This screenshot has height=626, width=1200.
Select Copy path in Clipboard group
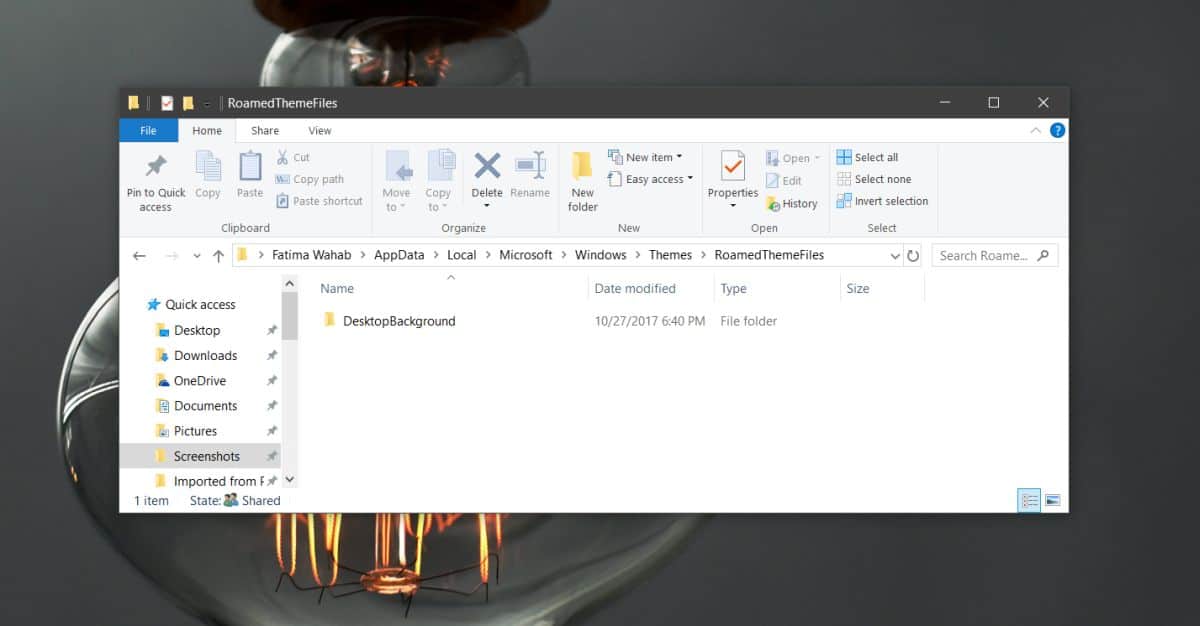click(x=309, y=179)
